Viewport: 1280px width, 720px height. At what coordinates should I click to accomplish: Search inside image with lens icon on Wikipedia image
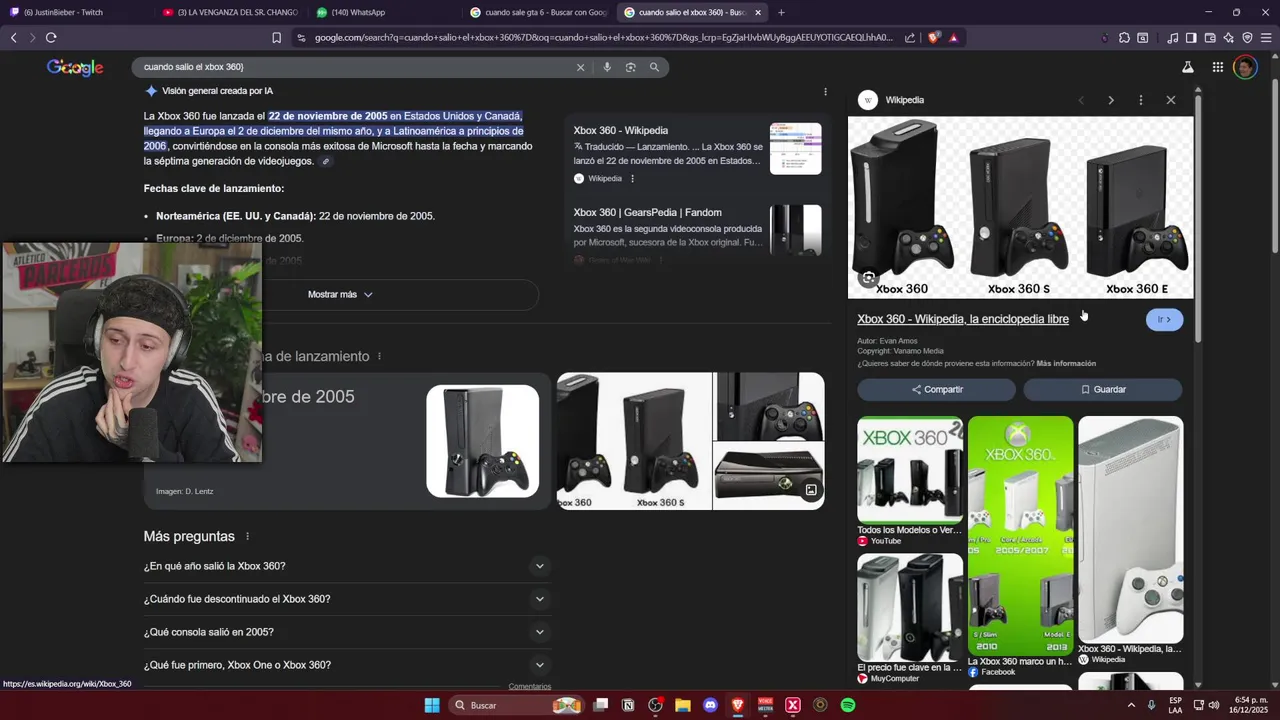869,278
